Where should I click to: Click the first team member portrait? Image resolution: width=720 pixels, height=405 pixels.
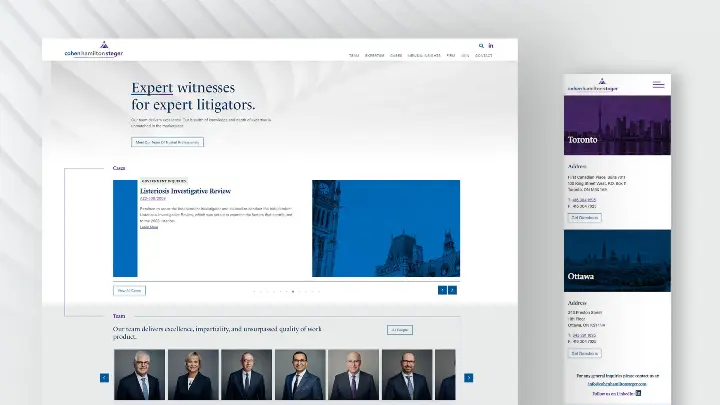[139, 375]
